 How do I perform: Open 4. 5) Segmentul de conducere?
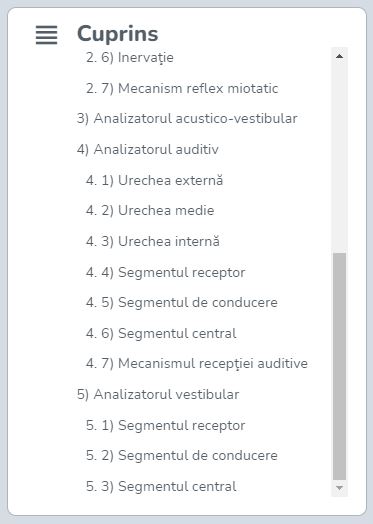click(182, 302)
